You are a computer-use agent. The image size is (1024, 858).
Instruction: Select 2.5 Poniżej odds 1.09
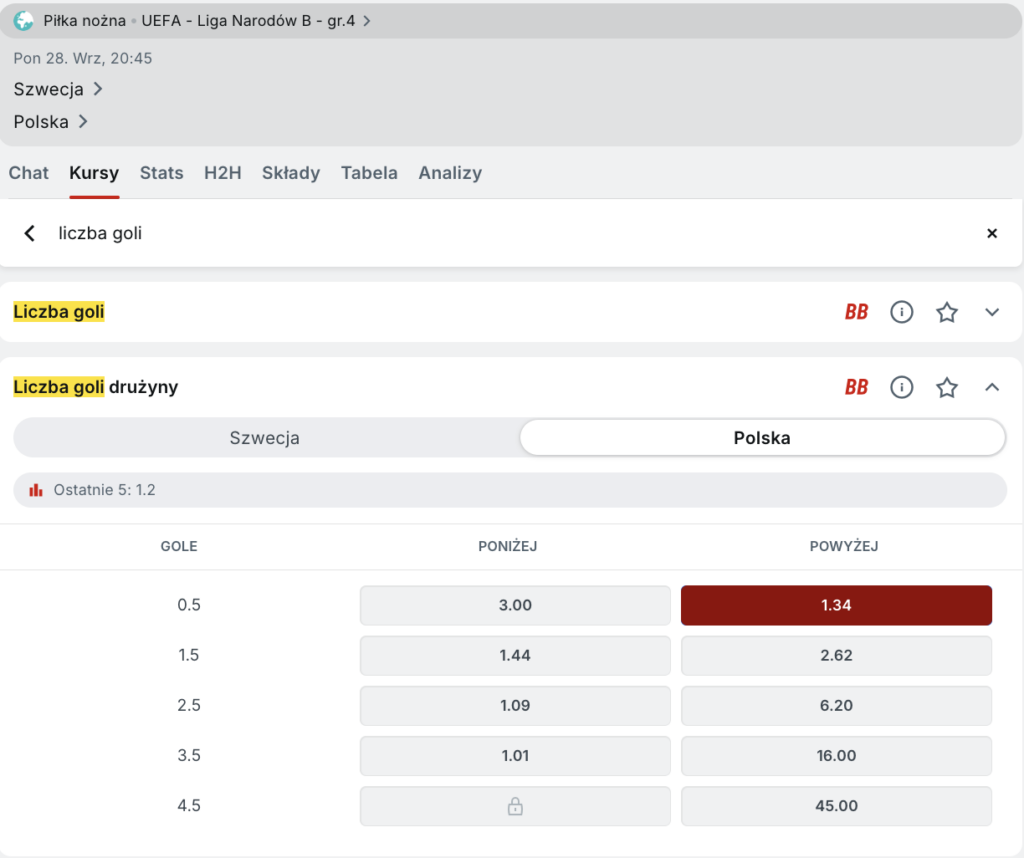pyautogui.click(x=515, y=706)
